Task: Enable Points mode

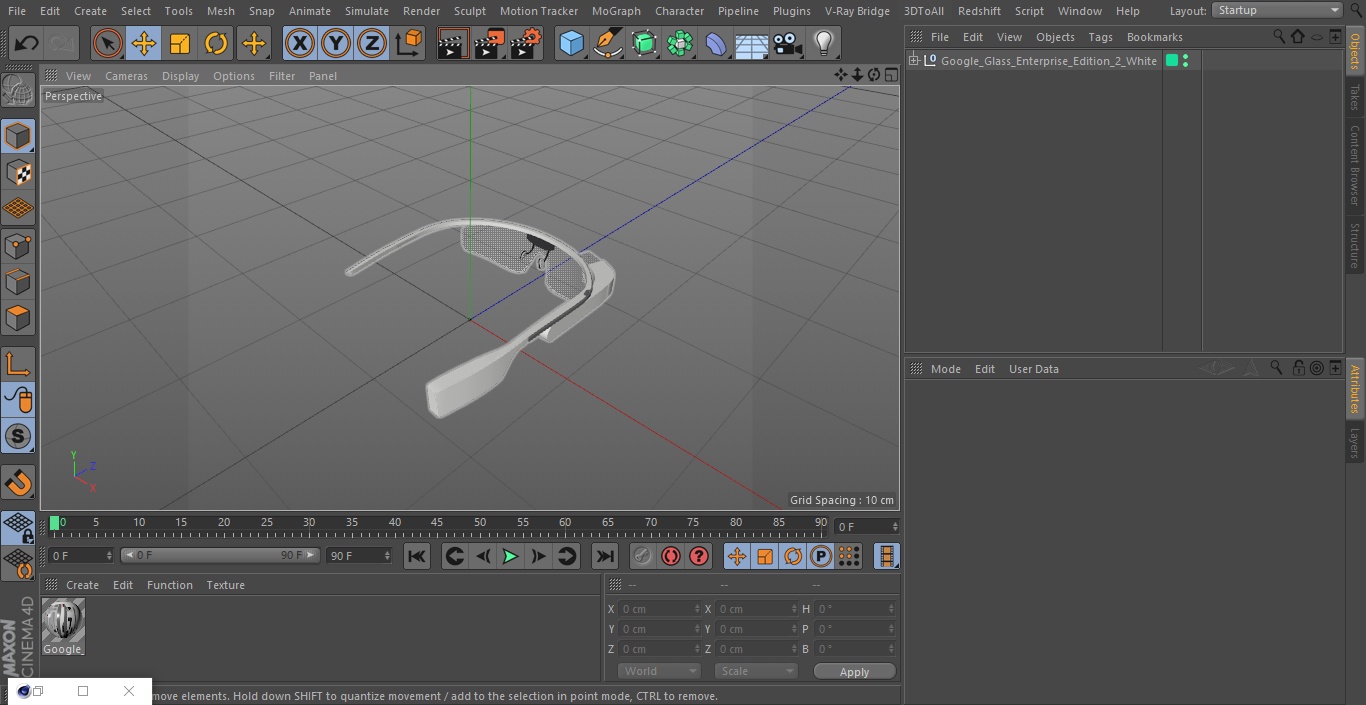Action: (18, 245)
